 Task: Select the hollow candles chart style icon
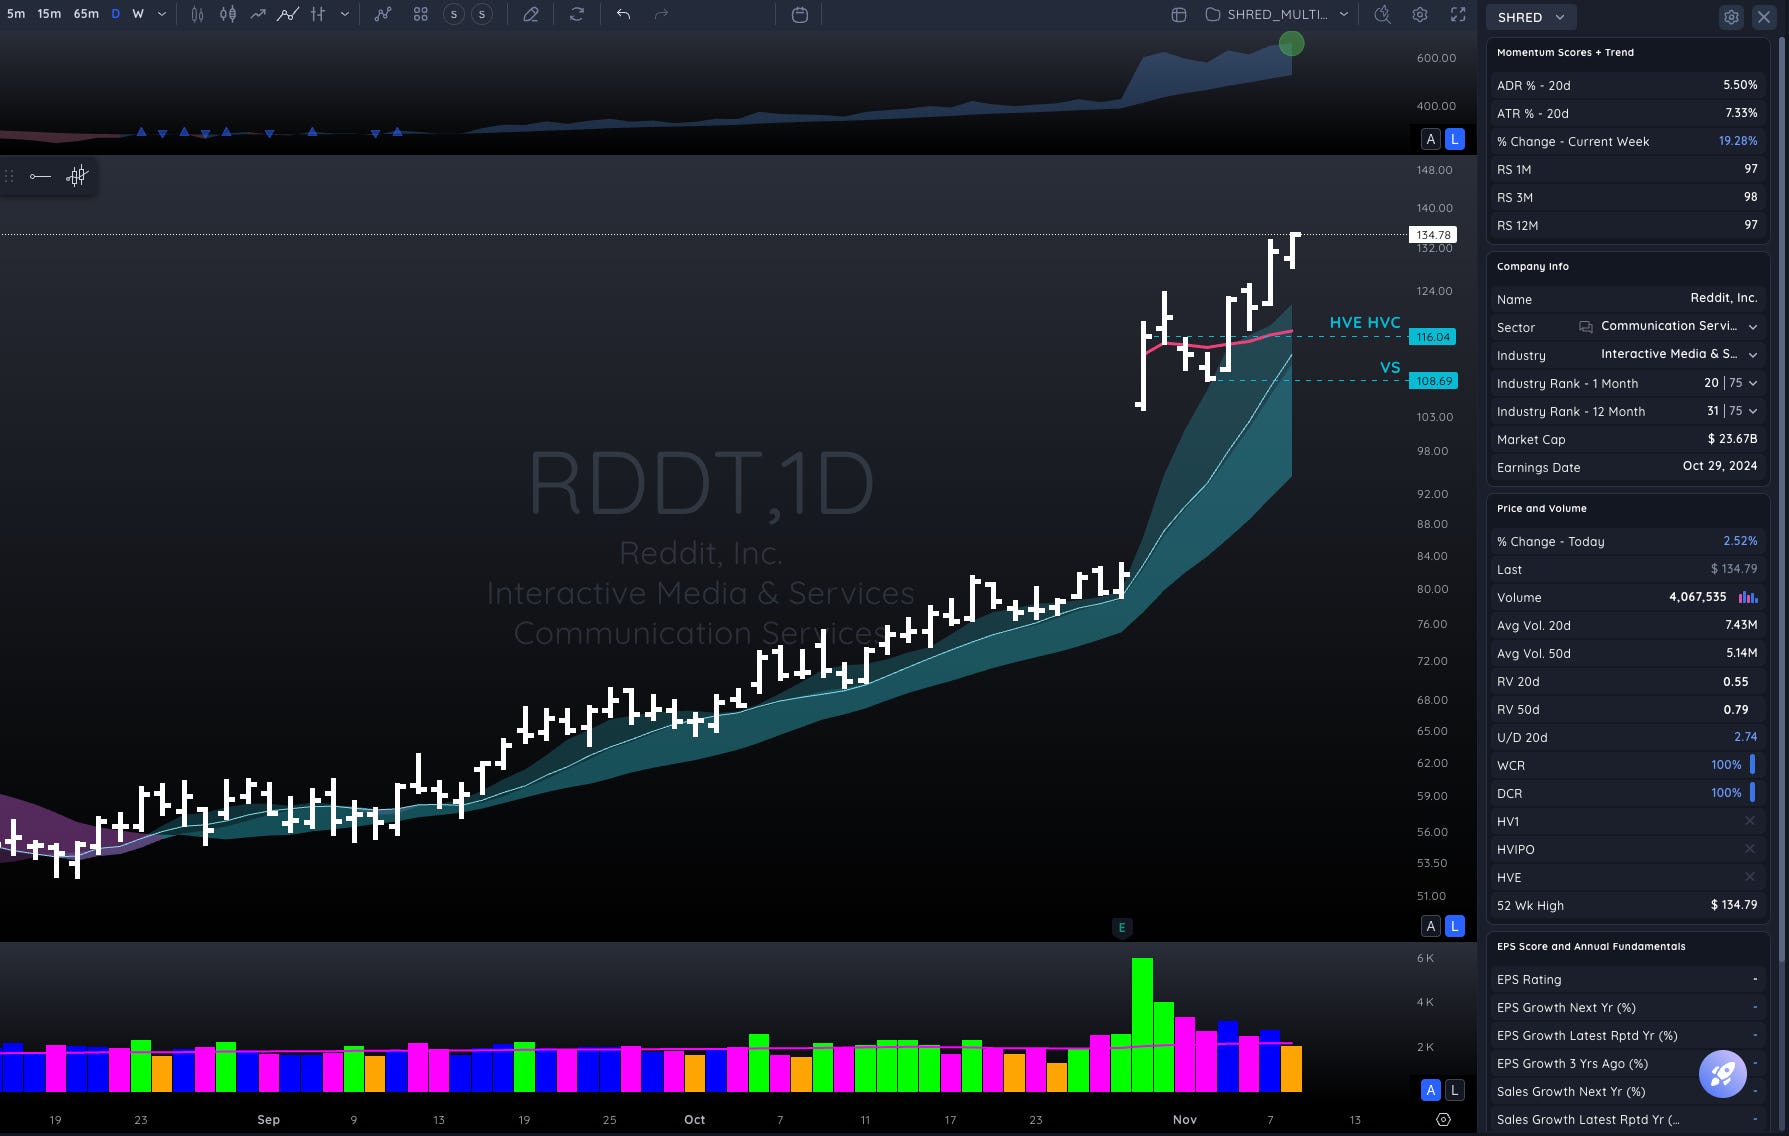pos(228,14)
